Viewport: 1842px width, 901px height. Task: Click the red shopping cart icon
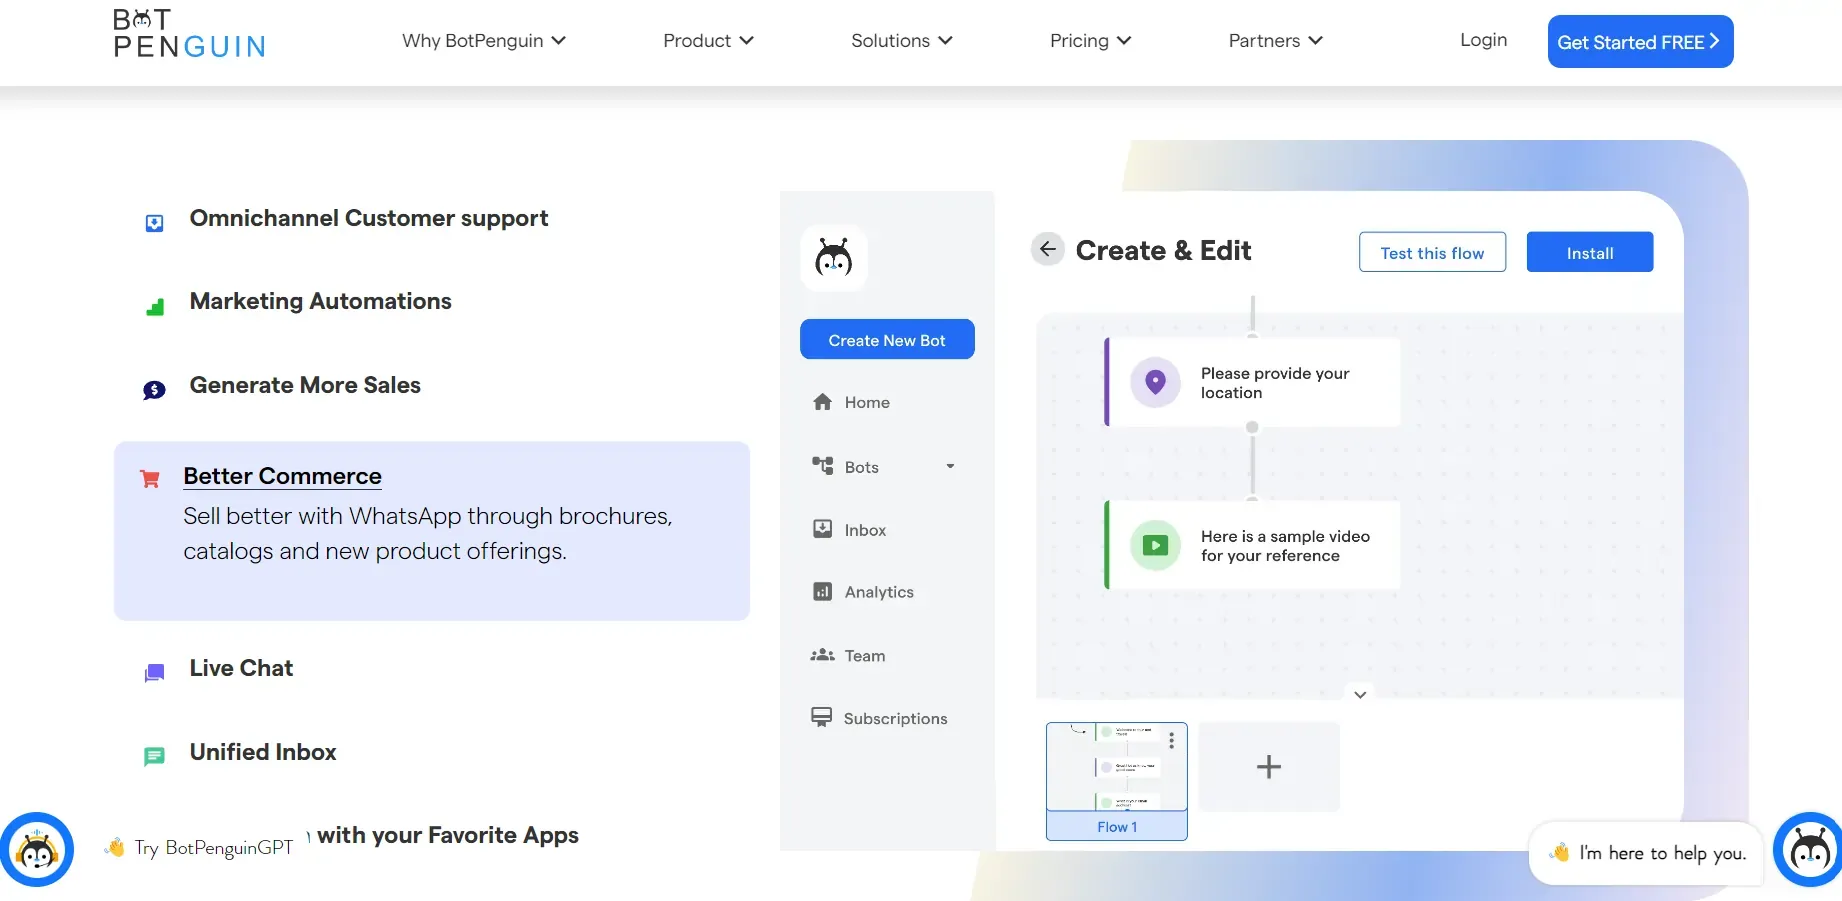pyautogui.click(x=150, y=479)
